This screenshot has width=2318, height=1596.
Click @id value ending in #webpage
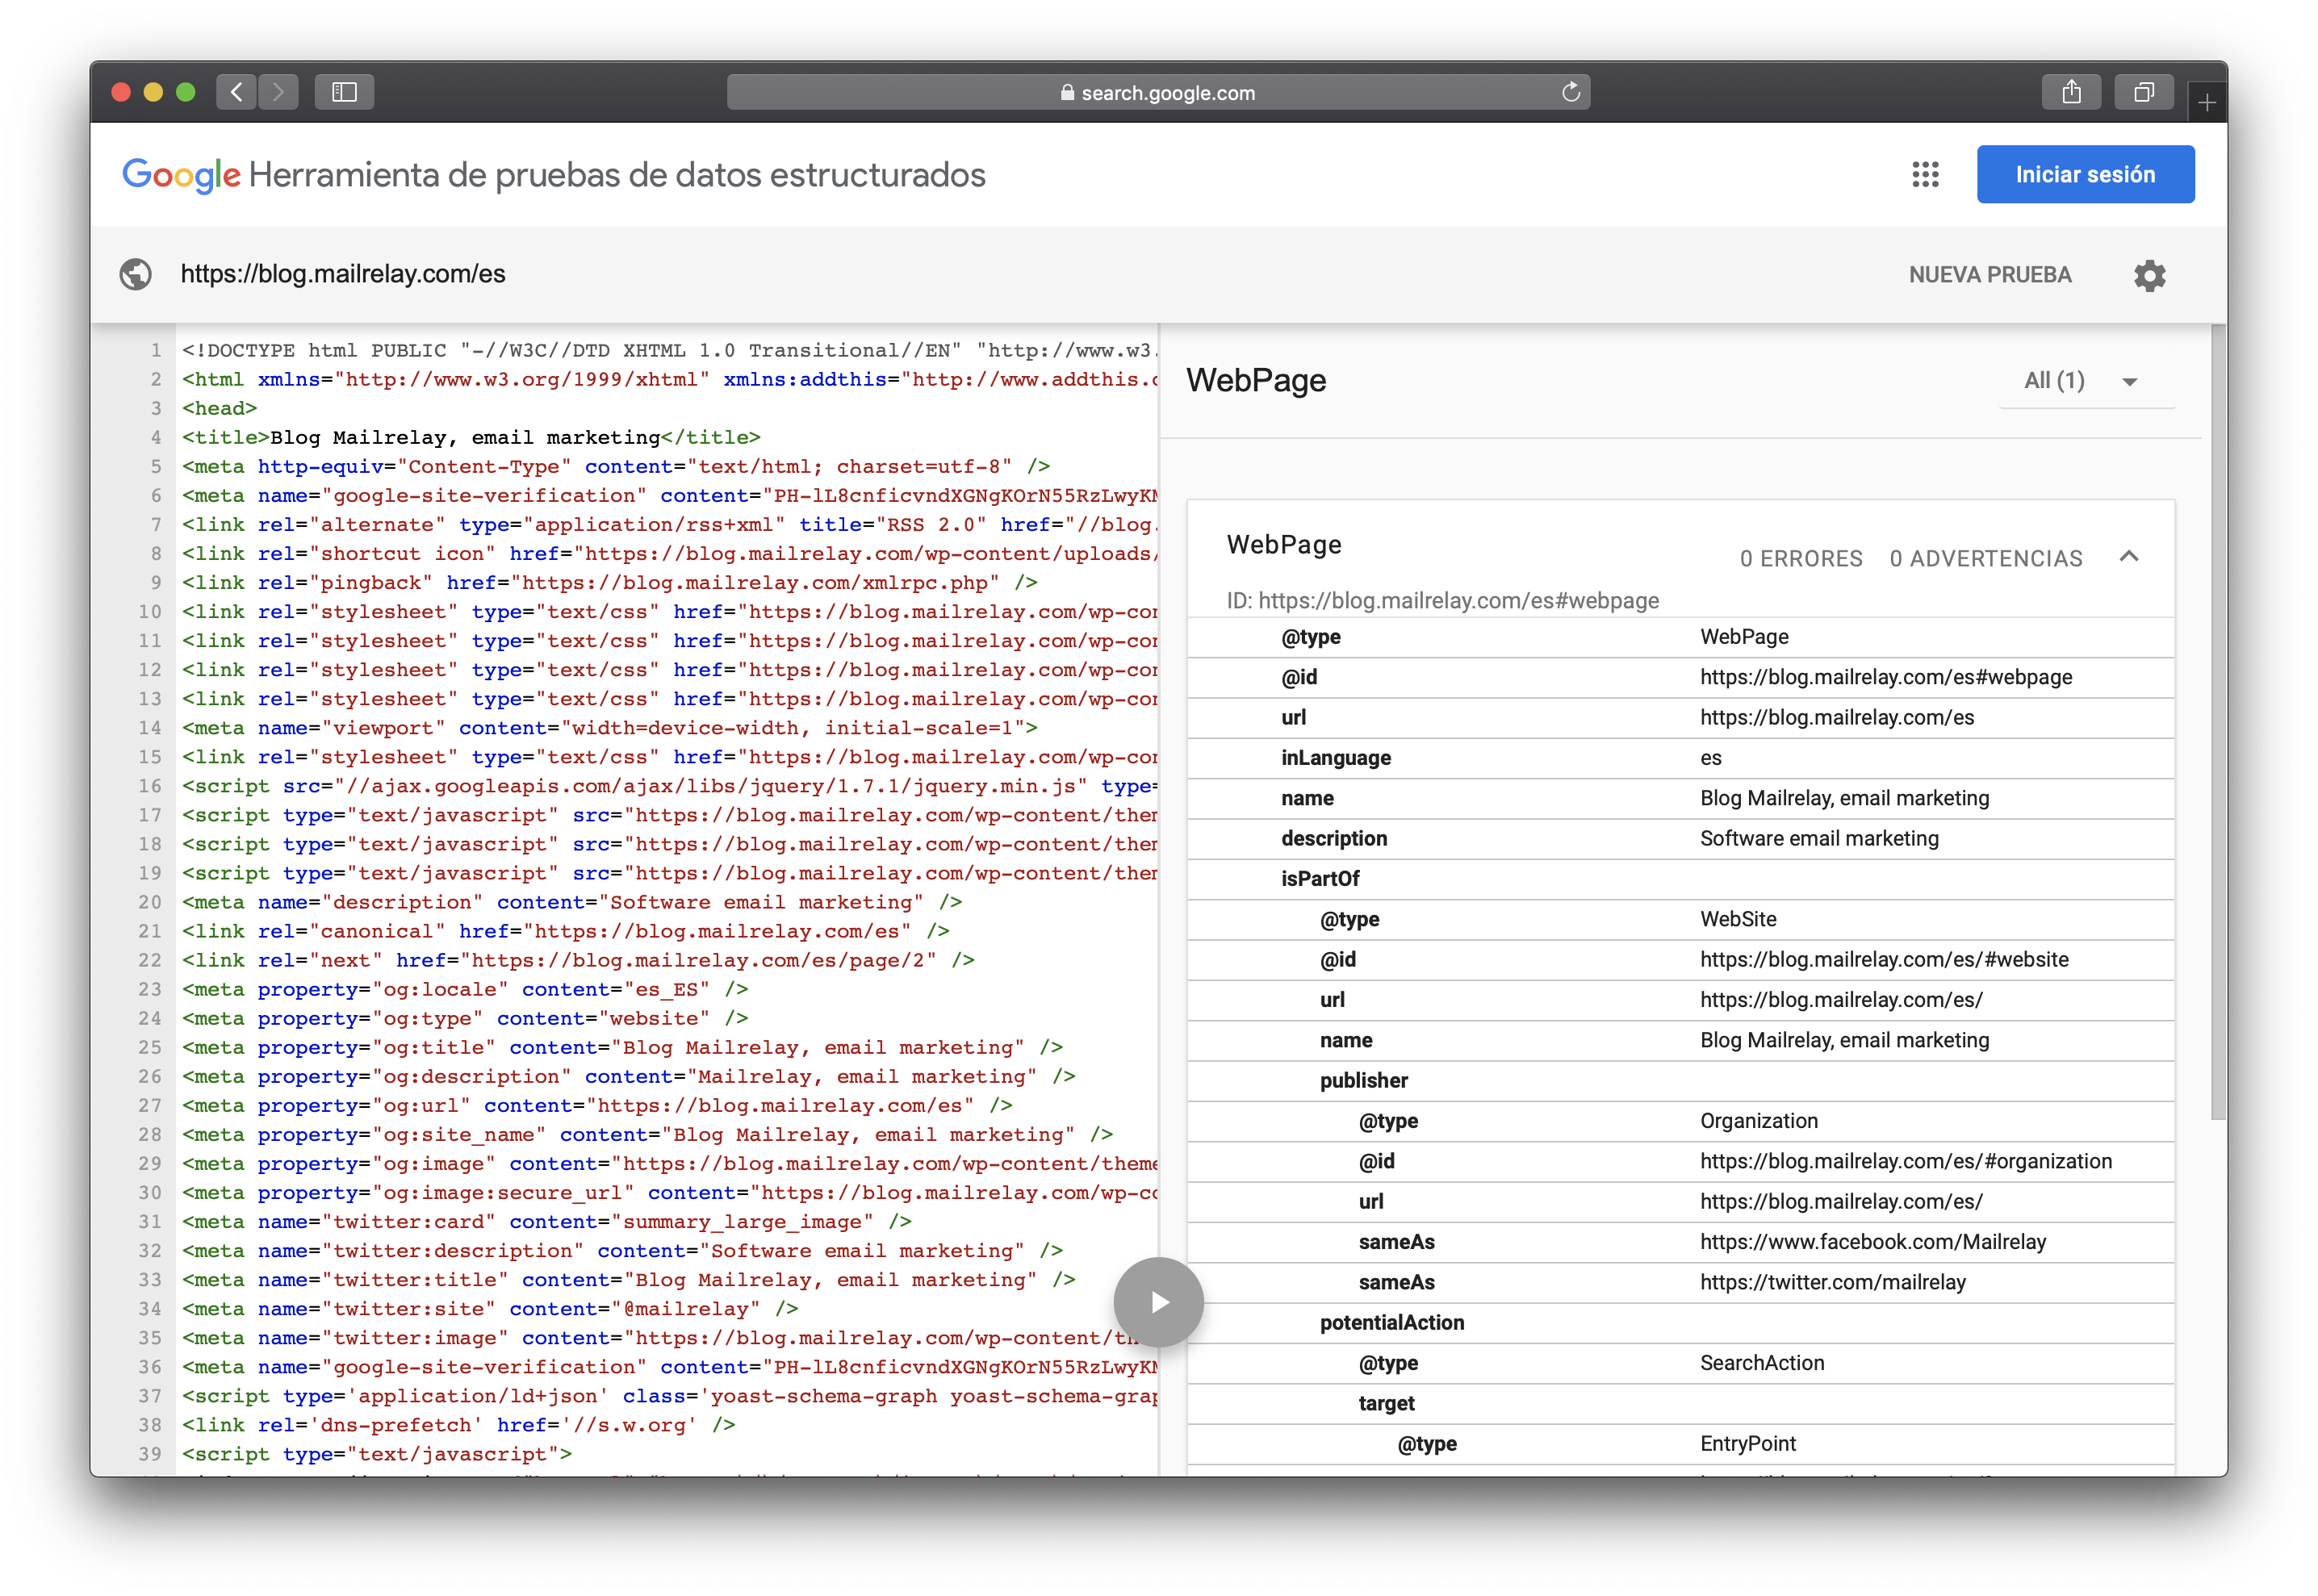(x=1885, y=677)
